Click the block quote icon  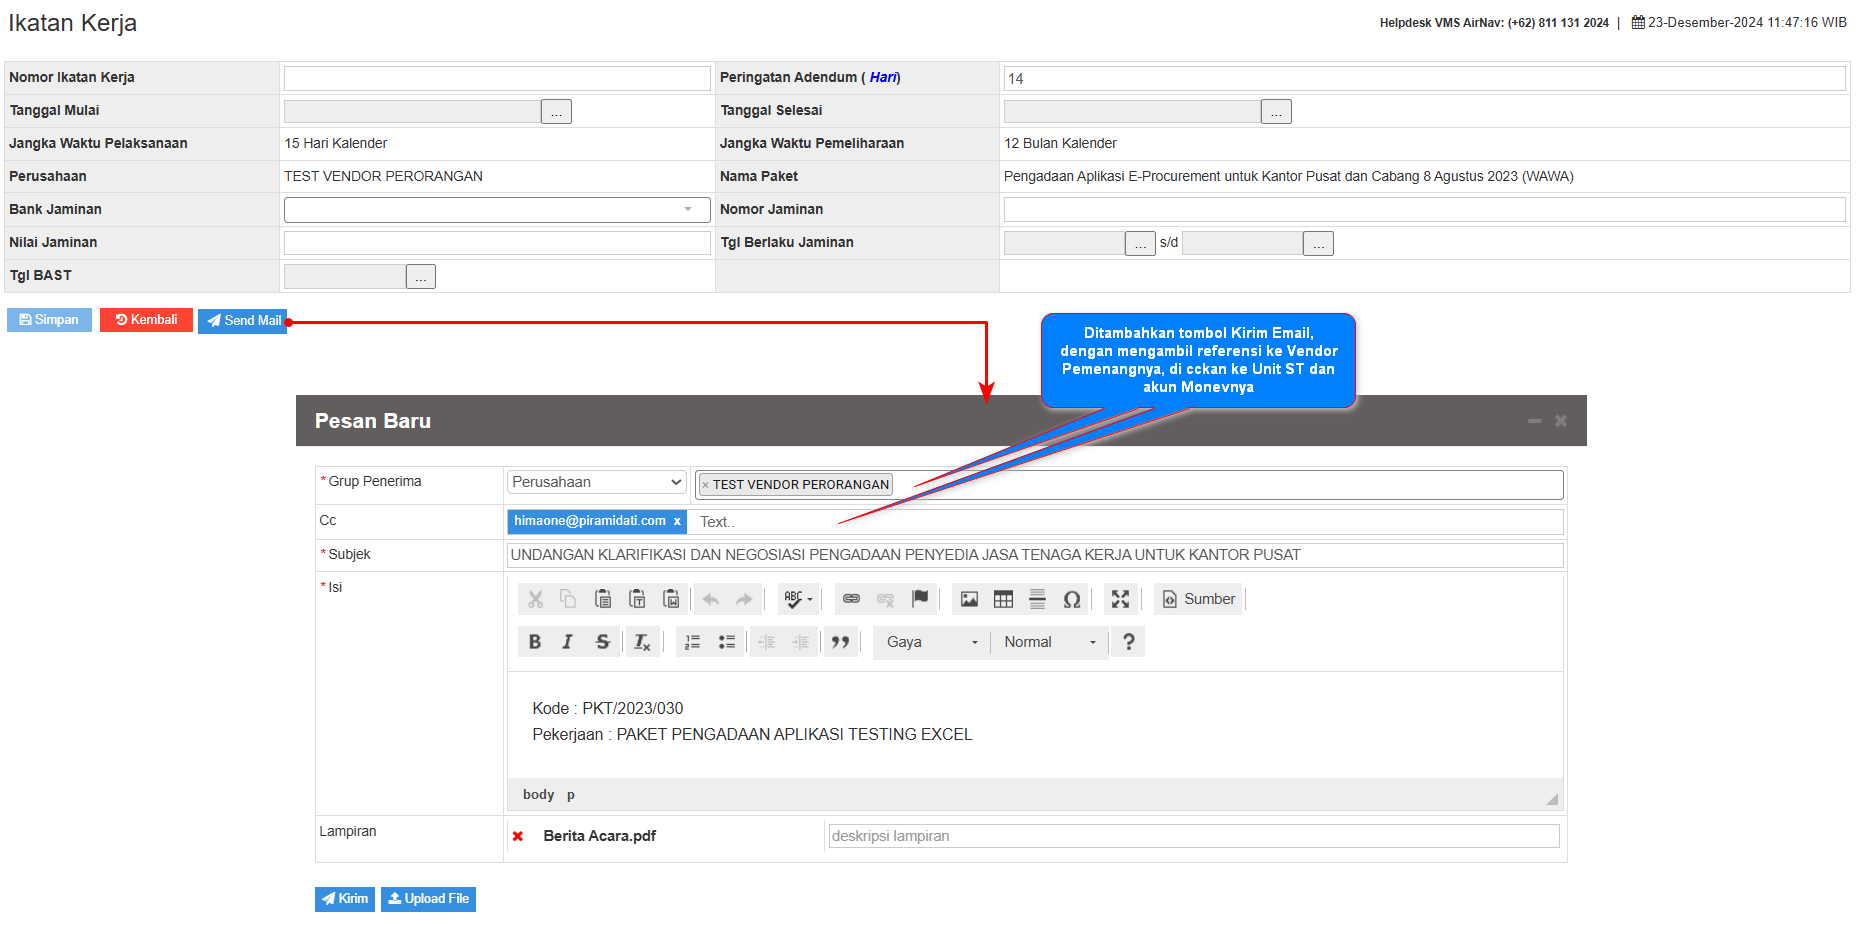840,642
